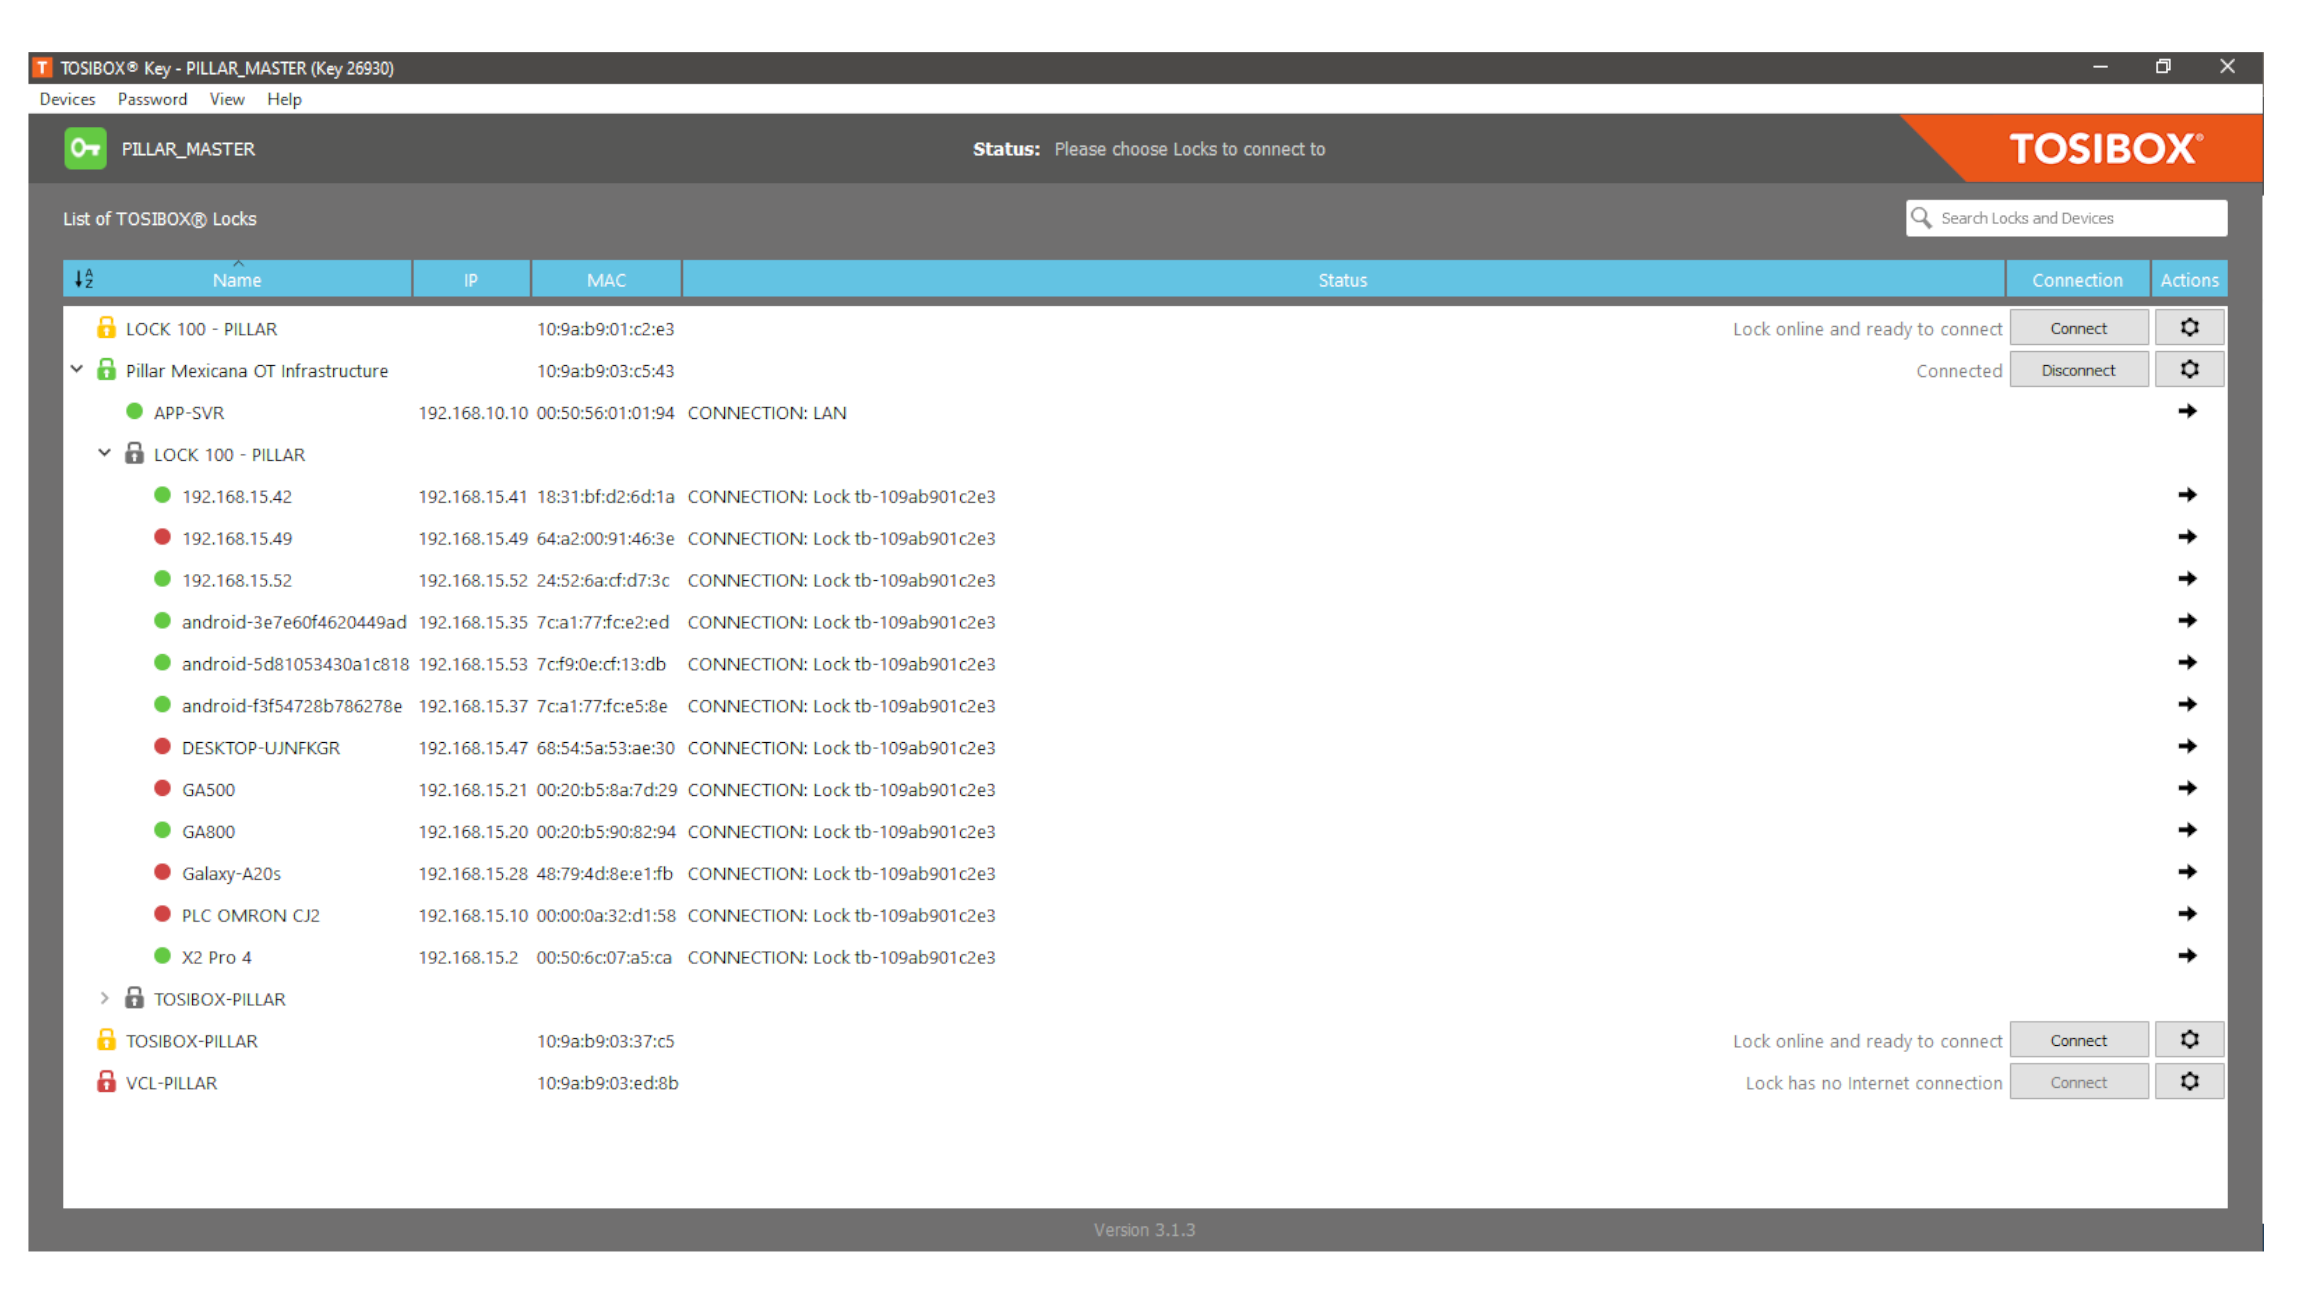
Task: Open the Devices menu
Action: [x=67, y=99]
